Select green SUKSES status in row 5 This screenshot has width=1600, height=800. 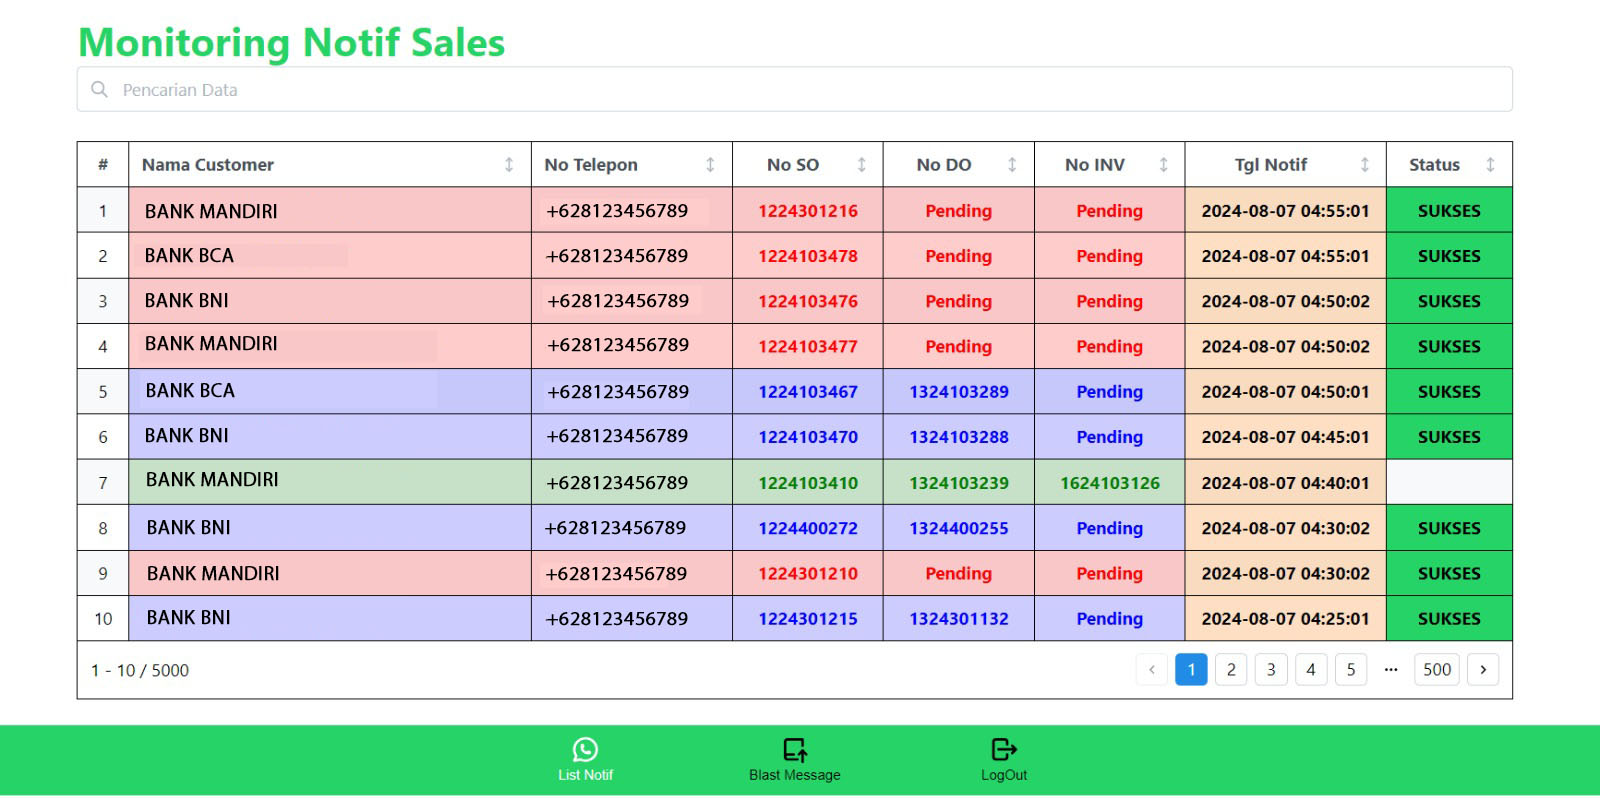click(1449, 392)
